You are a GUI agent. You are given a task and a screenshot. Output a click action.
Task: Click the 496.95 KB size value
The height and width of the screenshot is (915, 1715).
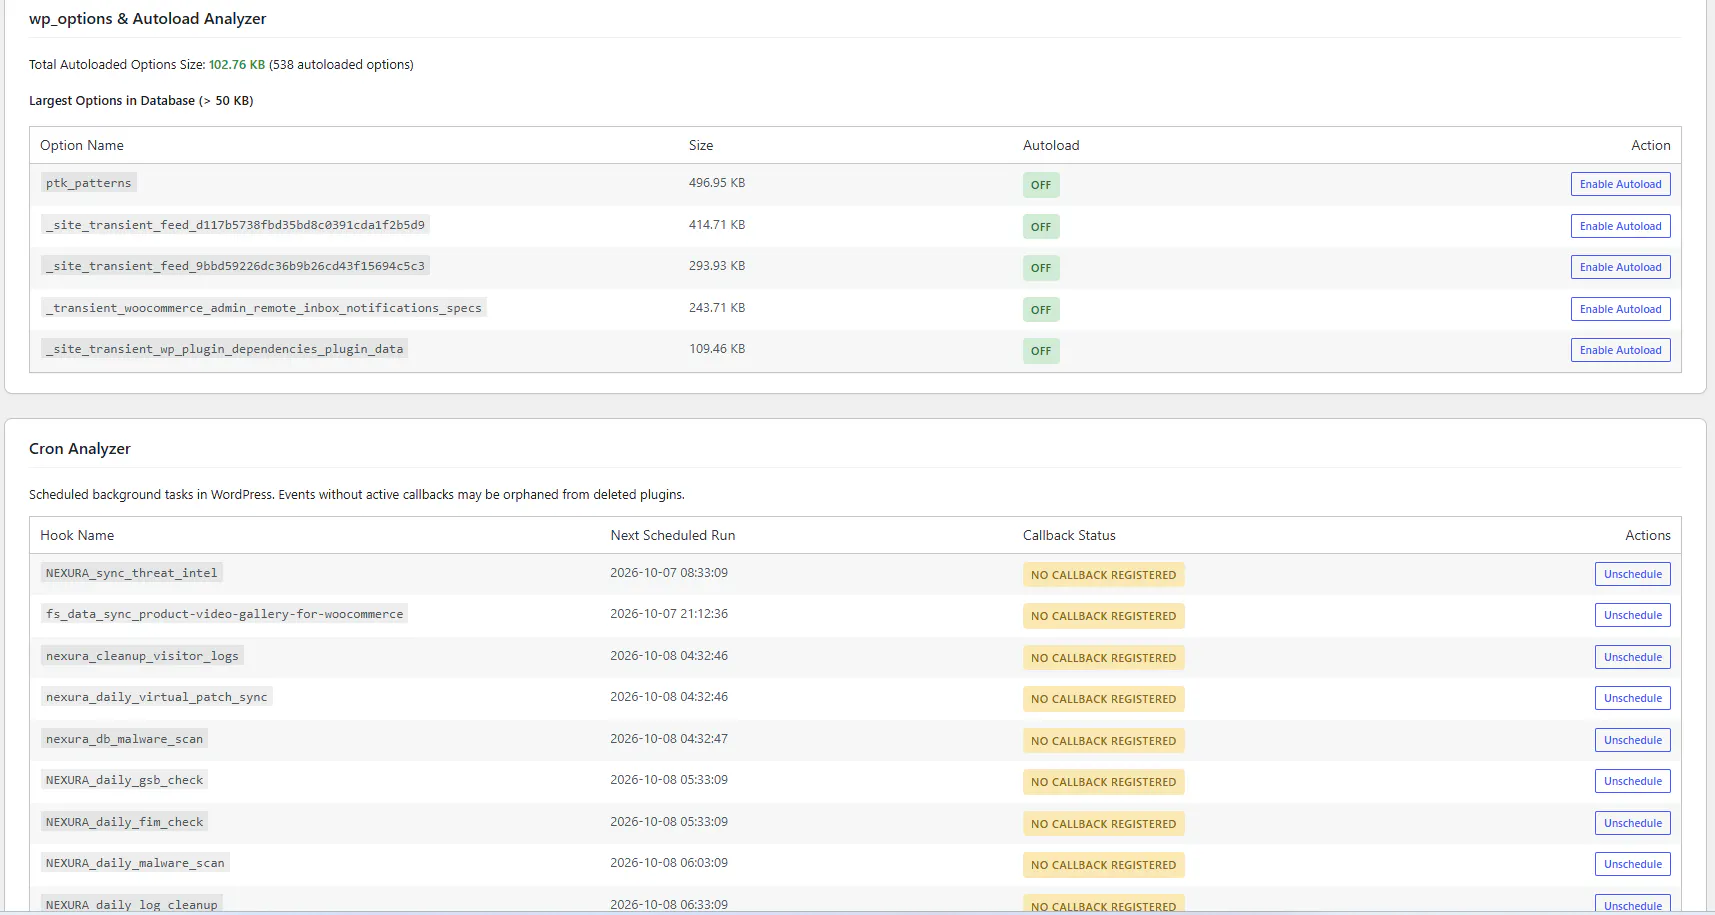pyautogui.click(x=717, y=183)
